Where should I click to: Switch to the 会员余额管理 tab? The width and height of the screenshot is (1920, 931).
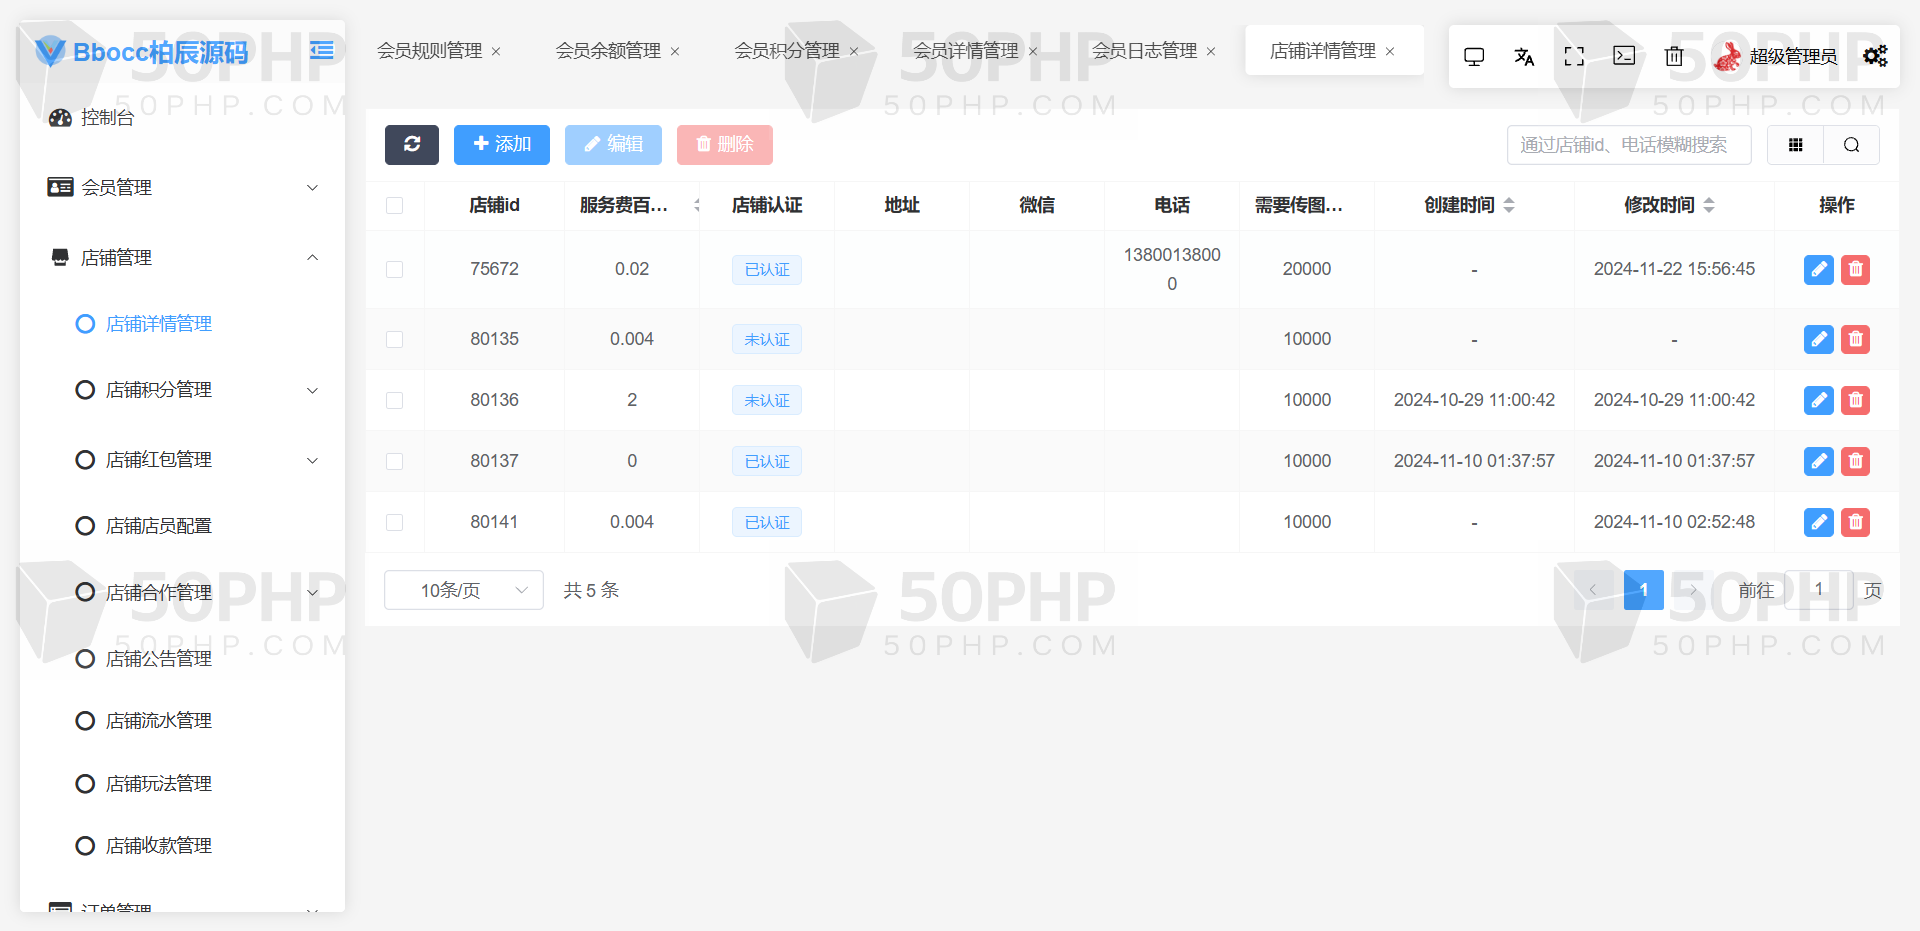607,50
